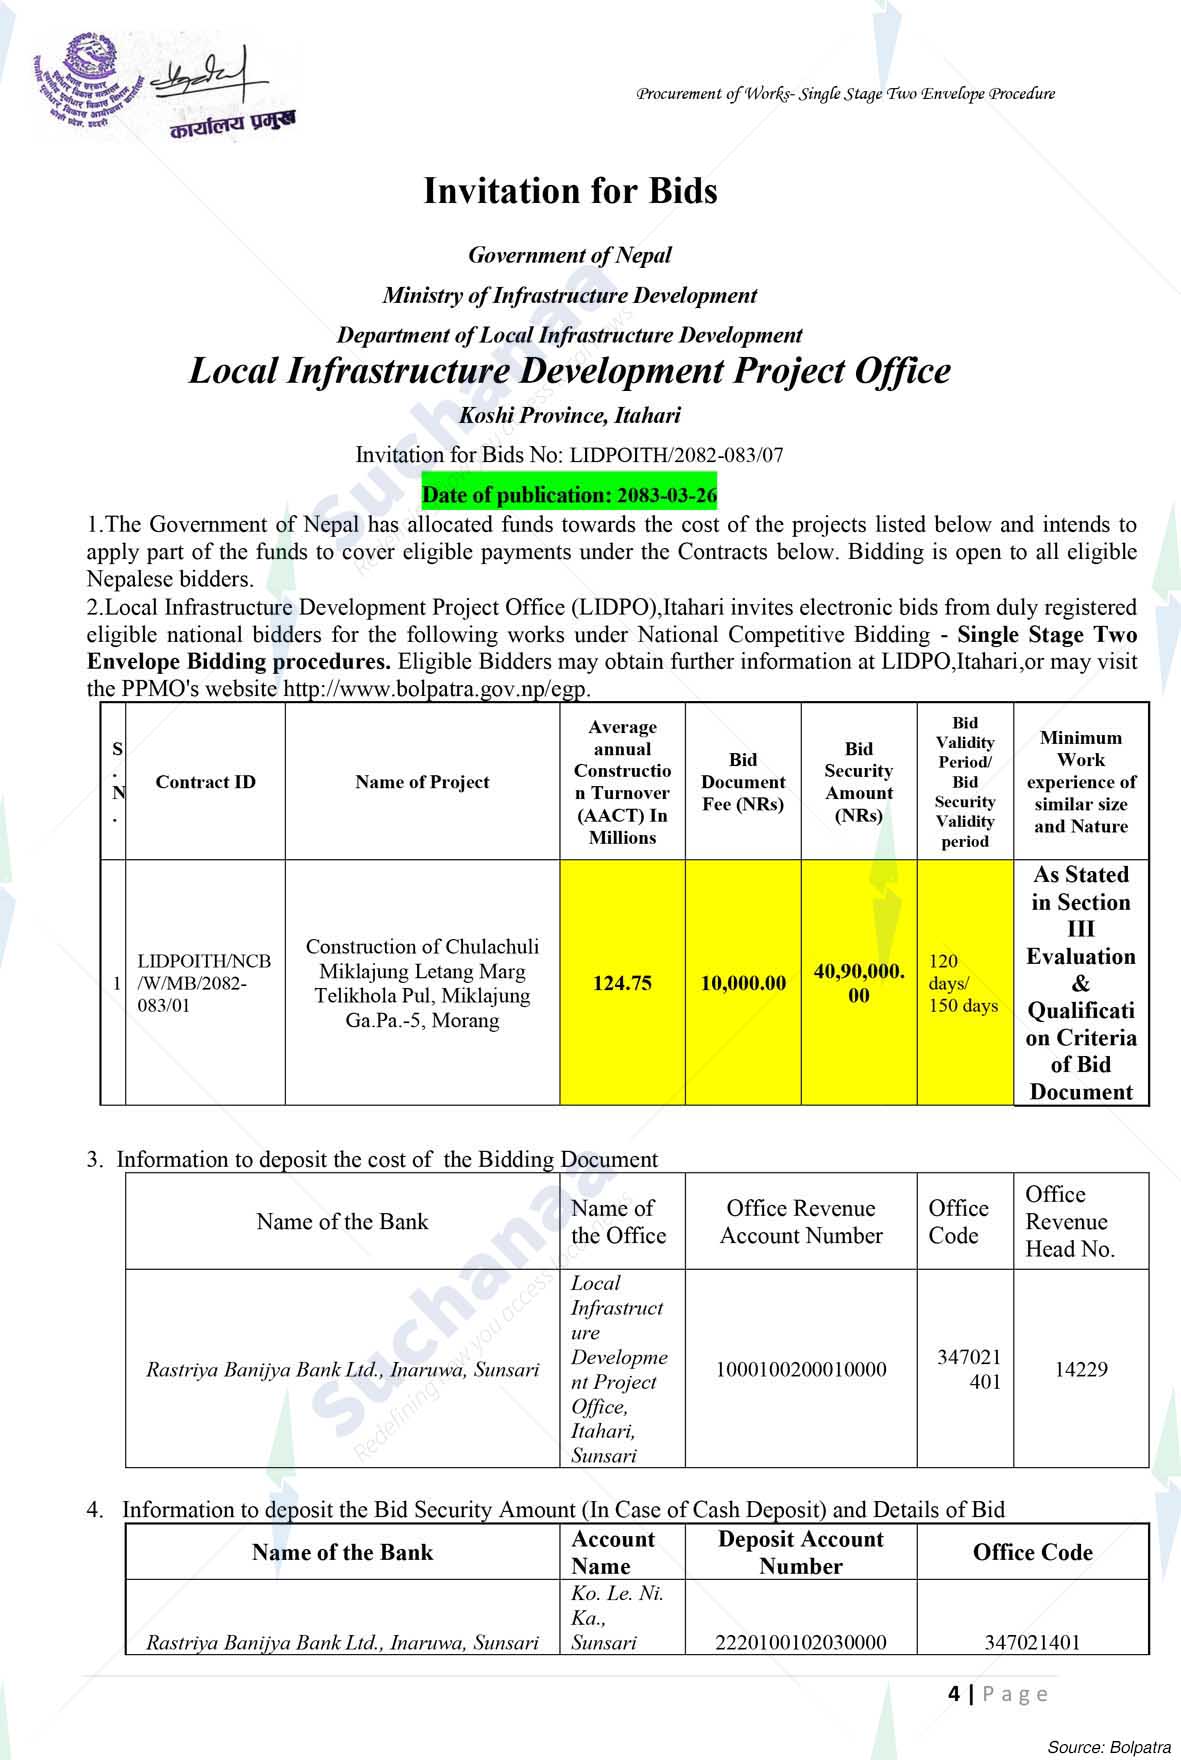Click 'As Stated in Section III' cell
The image size is (1181, 1760).
(x=1081, y=983)
